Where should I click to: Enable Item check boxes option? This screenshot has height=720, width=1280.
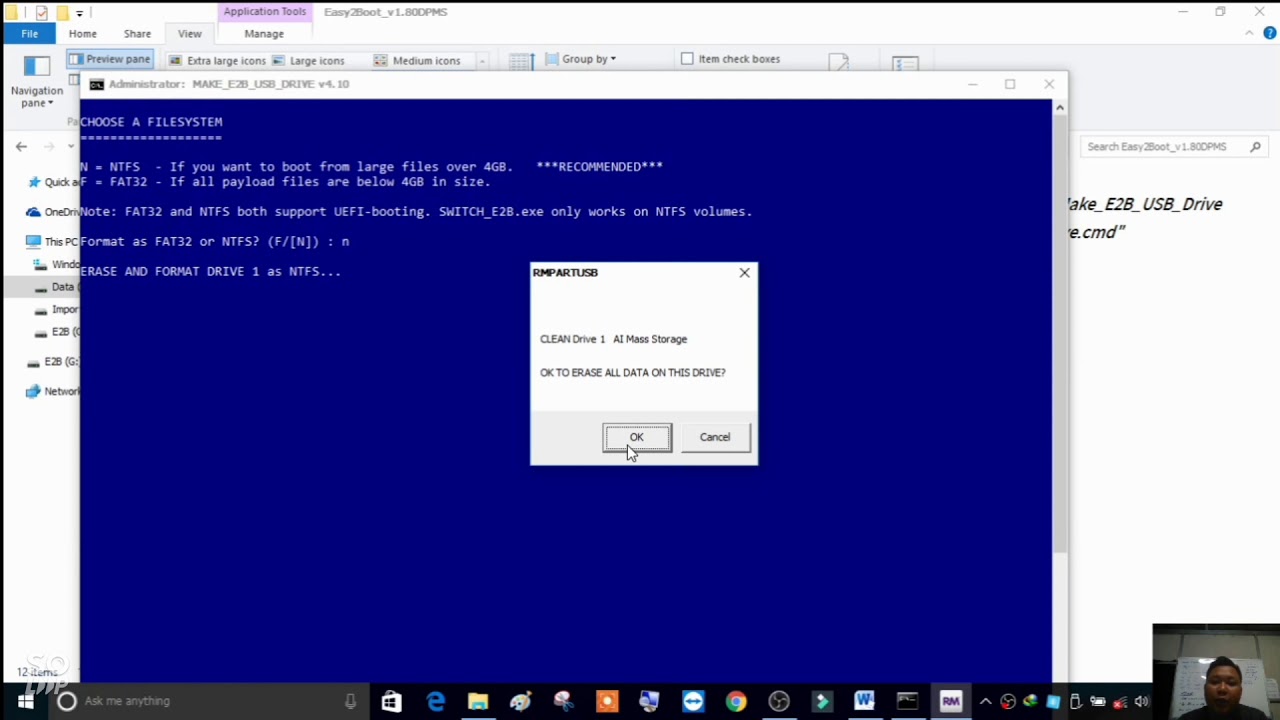pos(730,59)
